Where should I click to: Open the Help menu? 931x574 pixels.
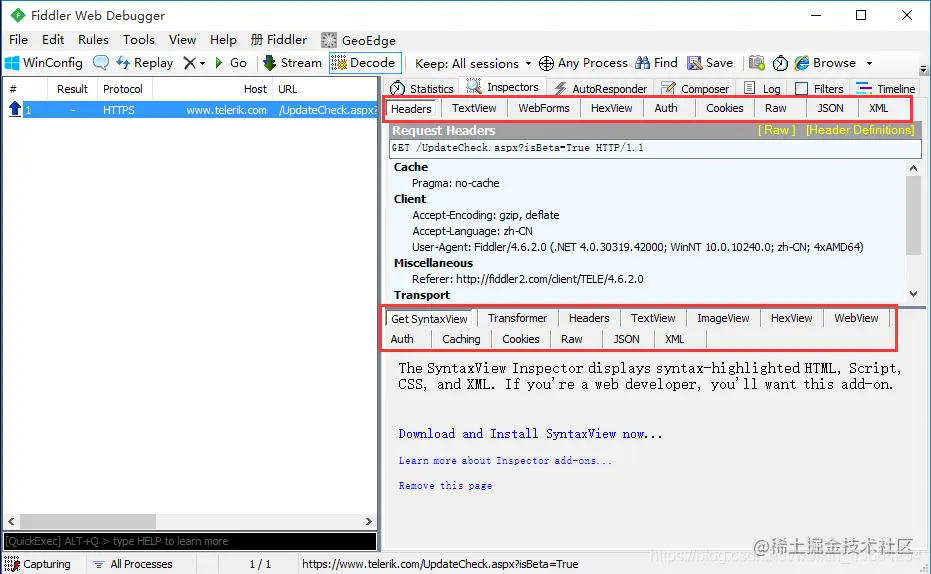[x=223, y=40]
